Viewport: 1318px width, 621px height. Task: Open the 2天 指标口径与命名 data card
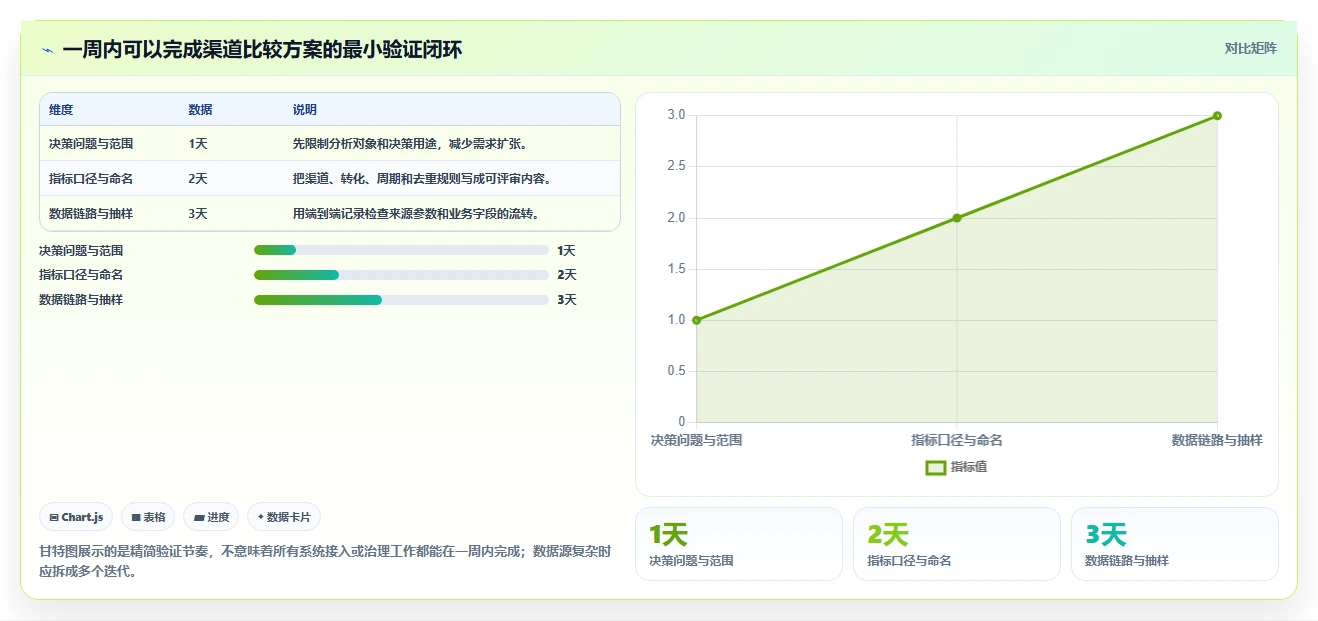[x=957, y=544]
